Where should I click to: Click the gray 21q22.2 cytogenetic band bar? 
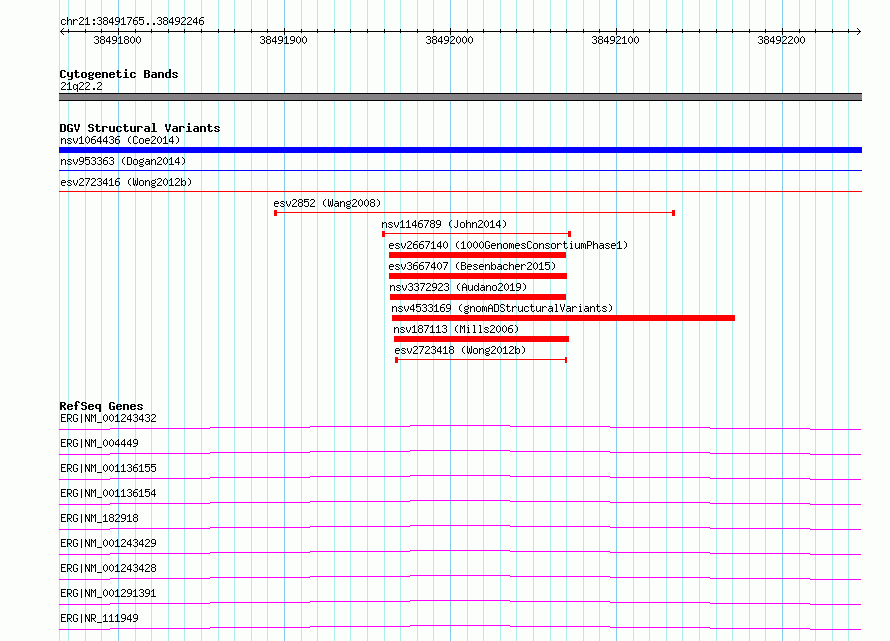point(460,97)
